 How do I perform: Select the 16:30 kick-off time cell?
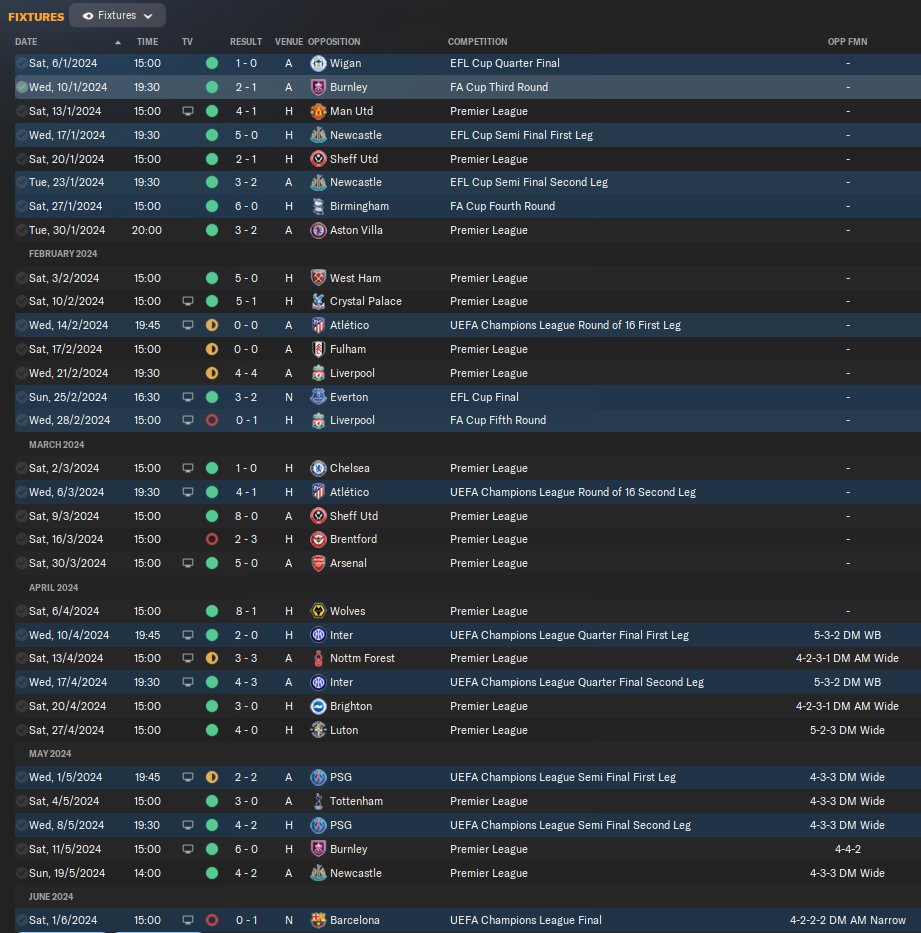147,397
